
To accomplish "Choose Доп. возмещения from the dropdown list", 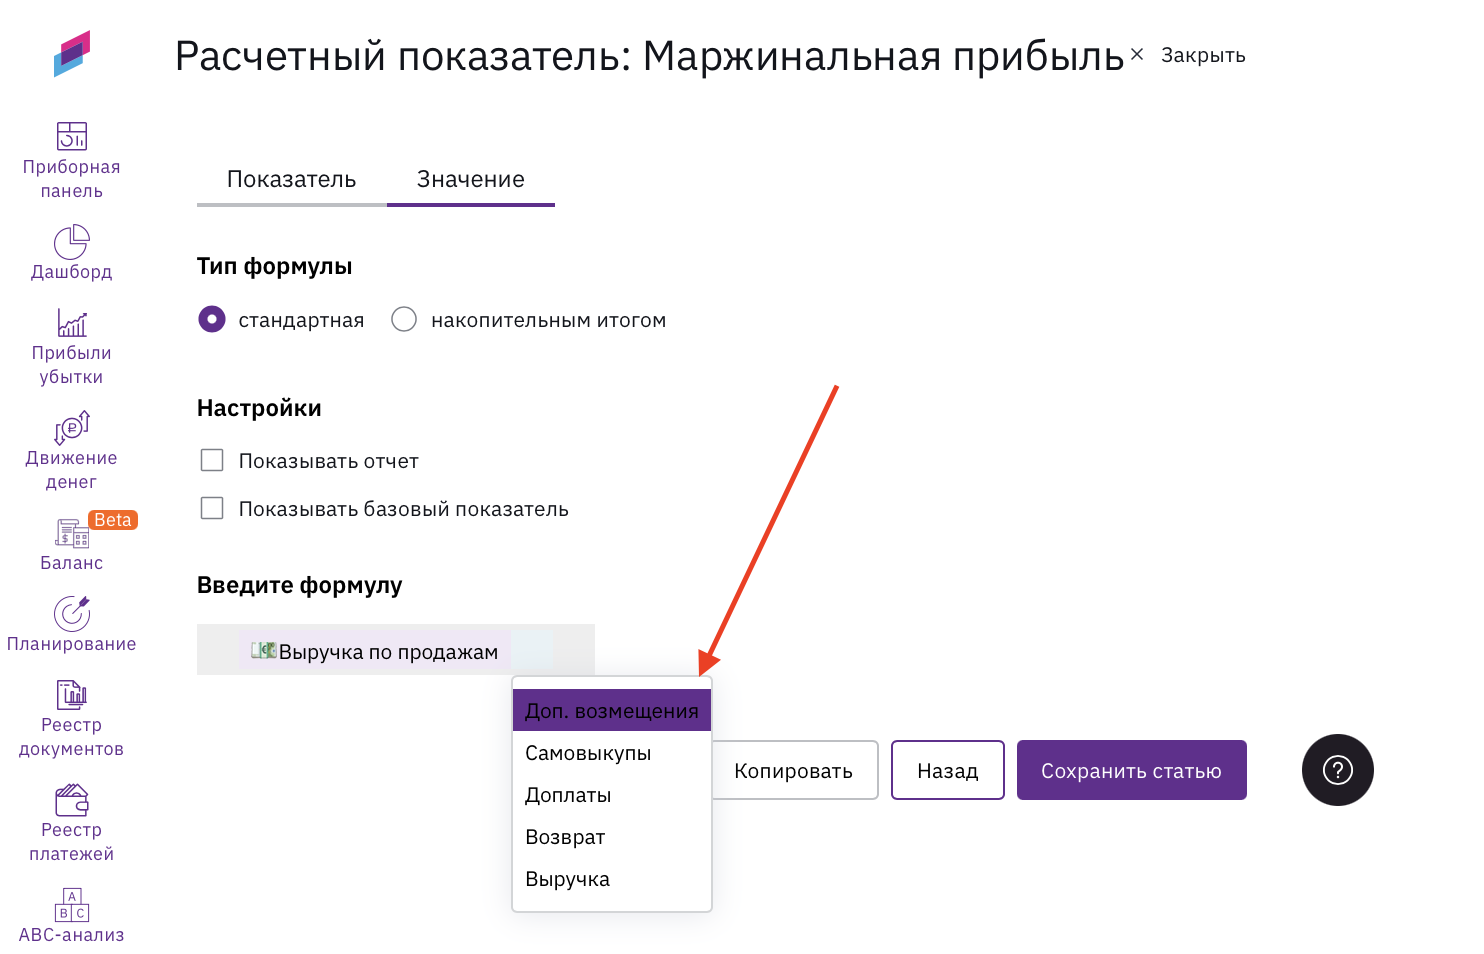I will [x=611, y=711].
